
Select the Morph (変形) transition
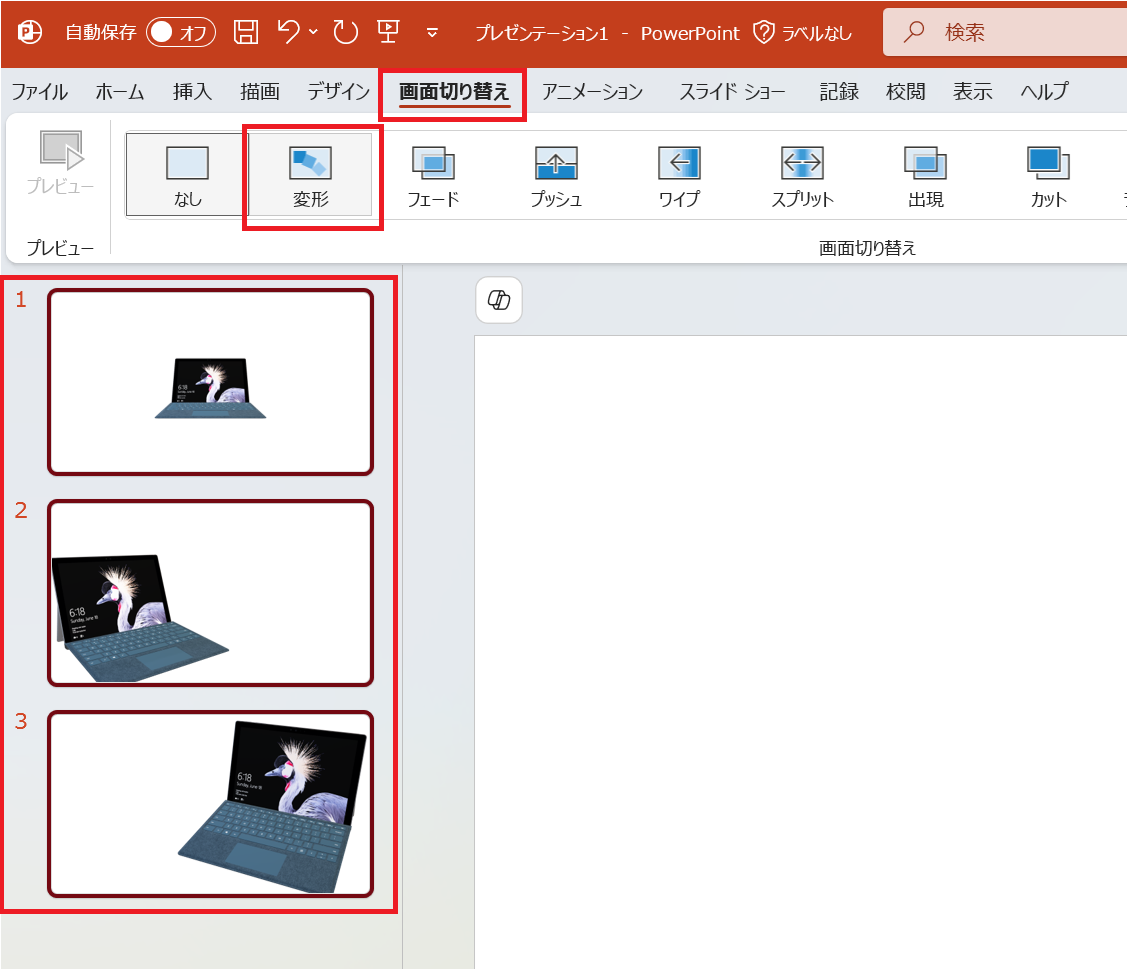click(x=311, y=176)
